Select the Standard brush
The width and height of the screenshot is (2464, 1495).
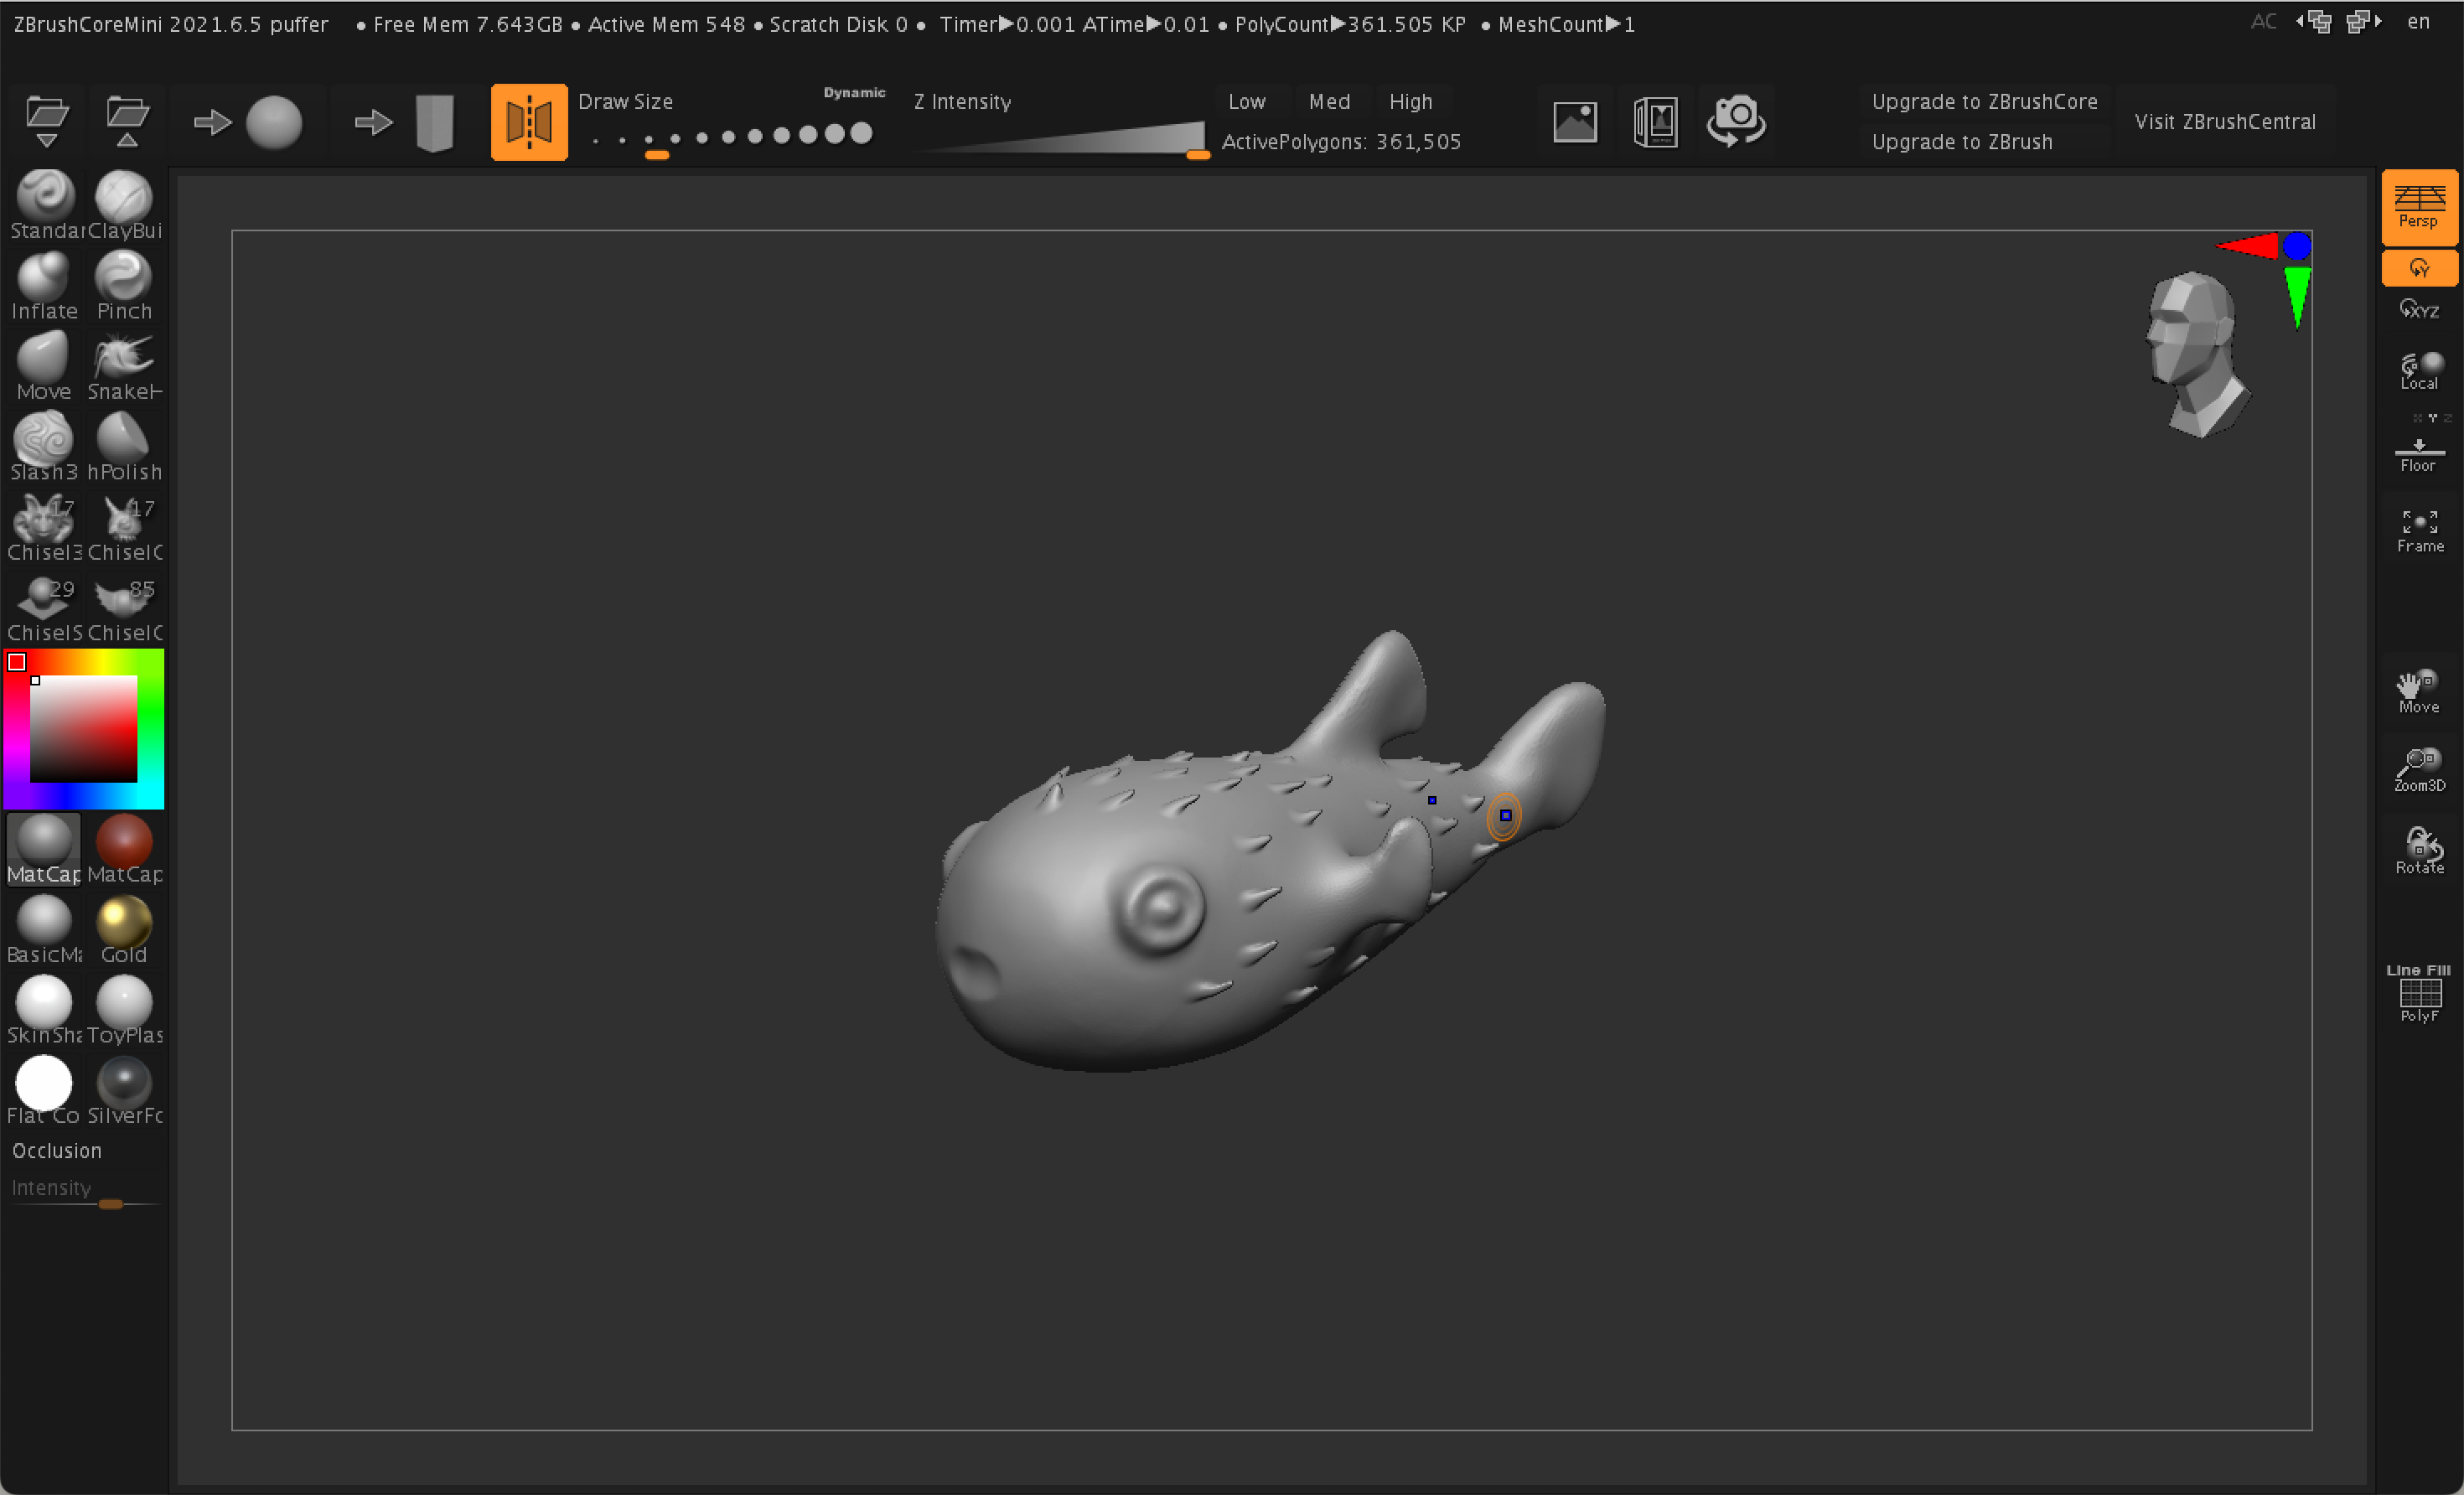(x=45, y=205)
